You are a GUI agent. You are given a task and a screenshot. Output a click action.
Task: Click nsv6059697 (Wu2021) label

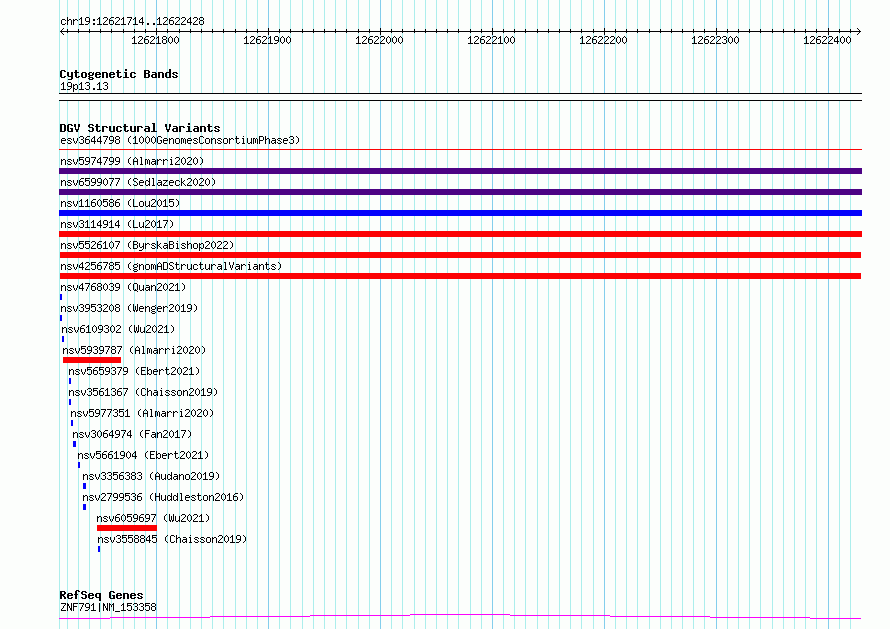pyautogui.click(x=153, y=518)
